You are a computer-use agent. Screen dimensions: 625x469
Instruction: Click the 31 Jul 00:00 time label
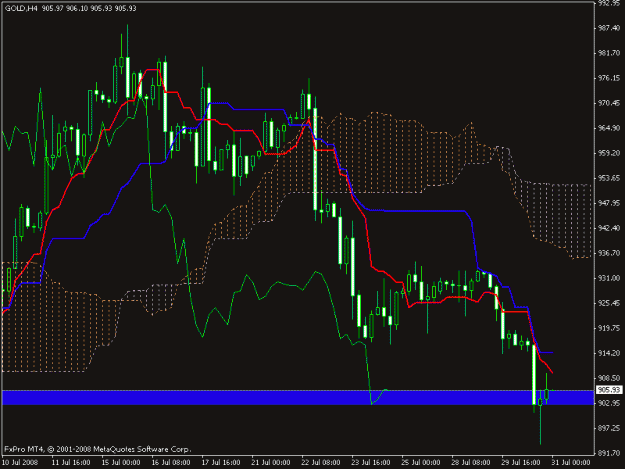tap(571, 462)
